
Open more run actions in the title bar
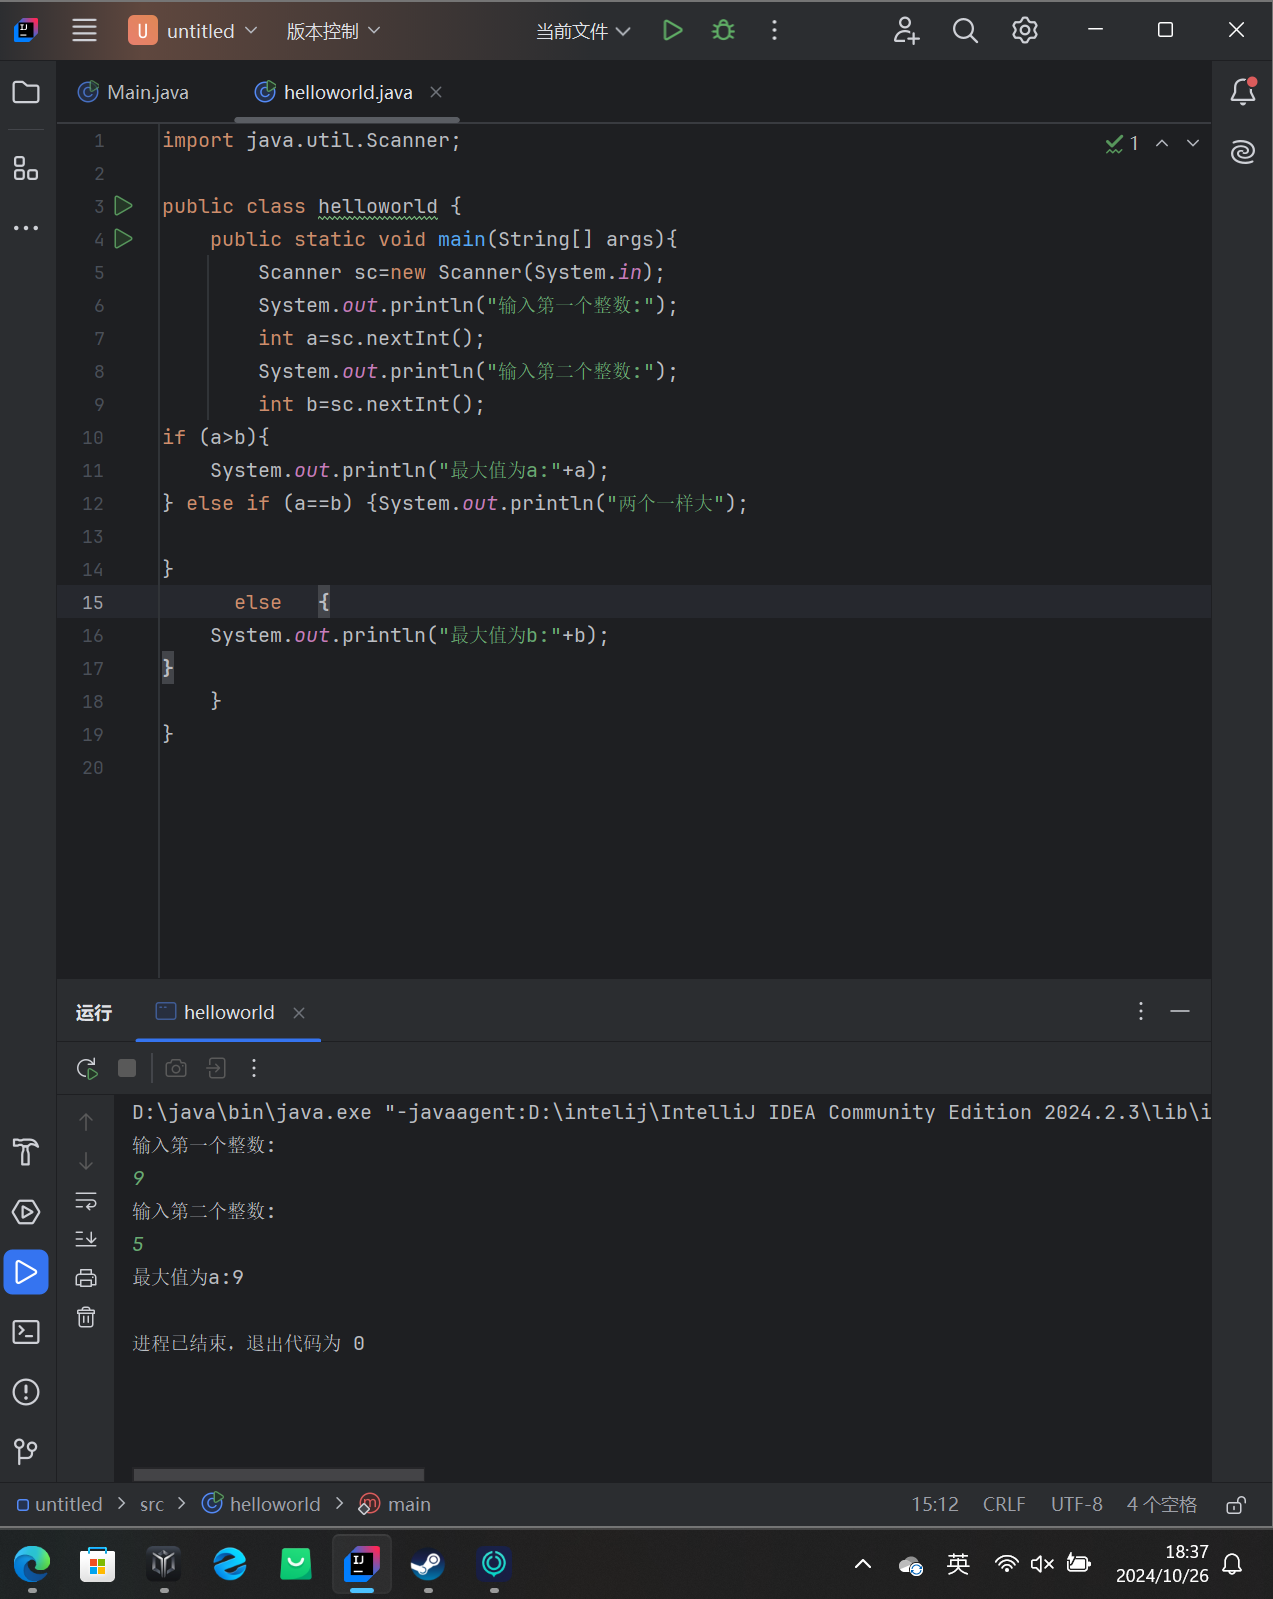774,30
